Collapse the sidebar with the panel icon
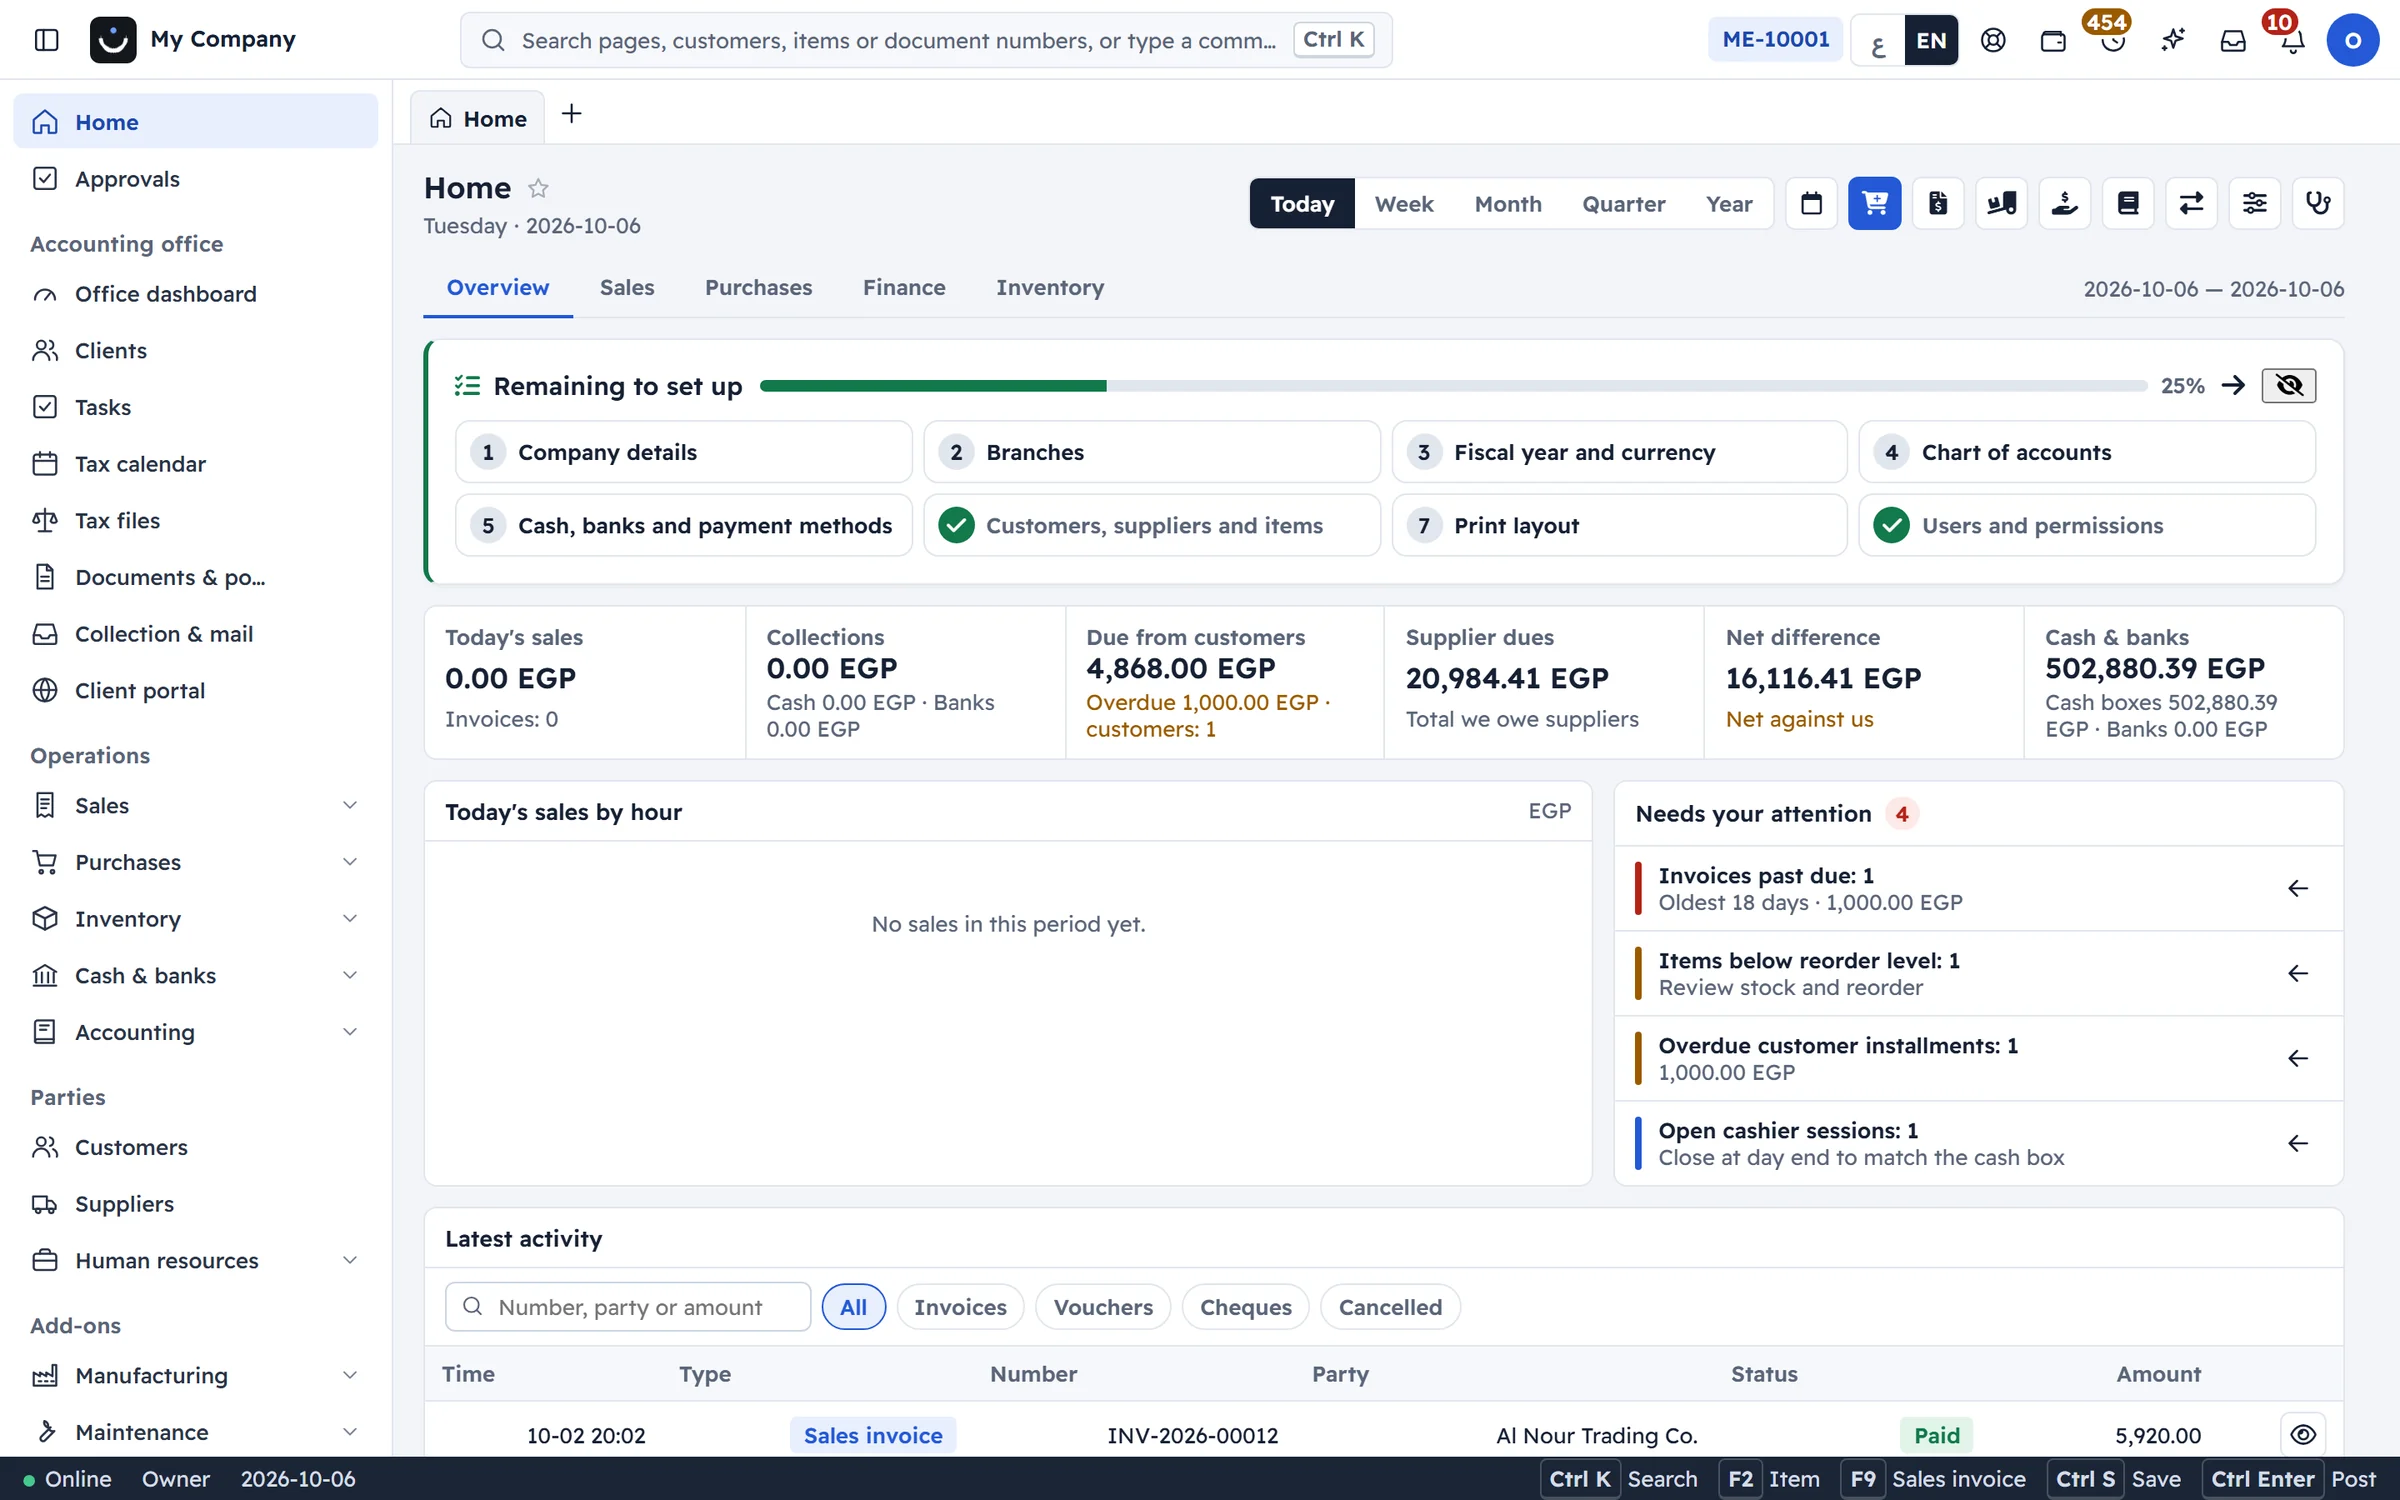The width and height of the screenshot is (2400, 1500). 46,40
